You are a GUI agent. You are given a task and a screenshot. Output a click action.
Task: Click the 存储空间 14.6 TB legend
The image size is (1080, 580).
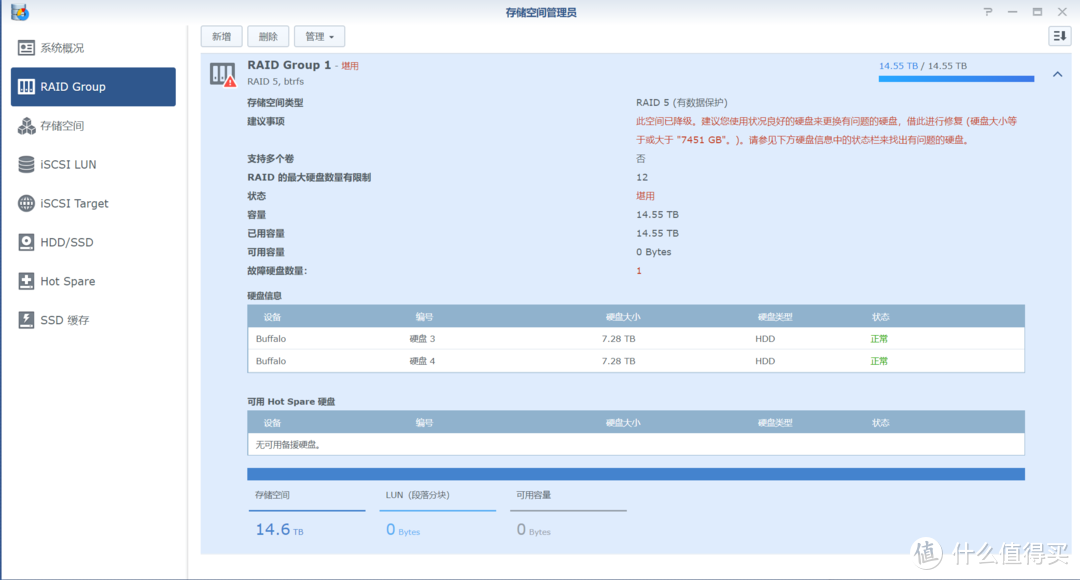coord(307,515)
